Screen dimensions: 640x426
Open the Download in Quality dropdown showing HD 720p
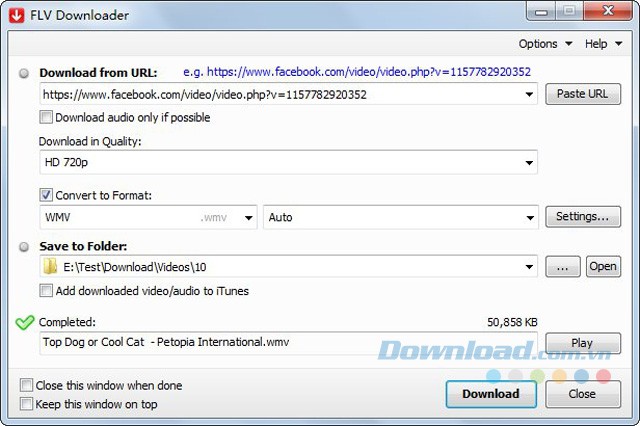(289, 162)
